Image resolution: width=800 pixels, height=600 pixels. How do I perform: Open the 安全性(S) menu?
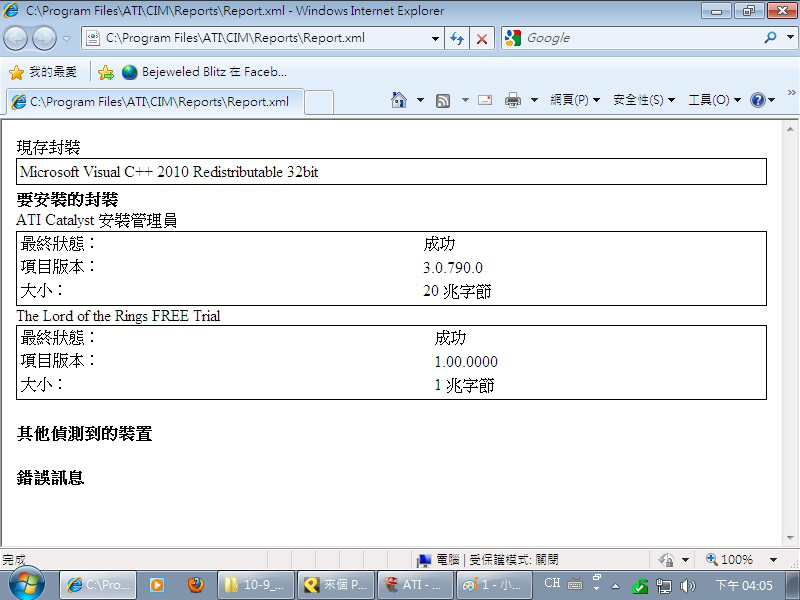point(644,100)
